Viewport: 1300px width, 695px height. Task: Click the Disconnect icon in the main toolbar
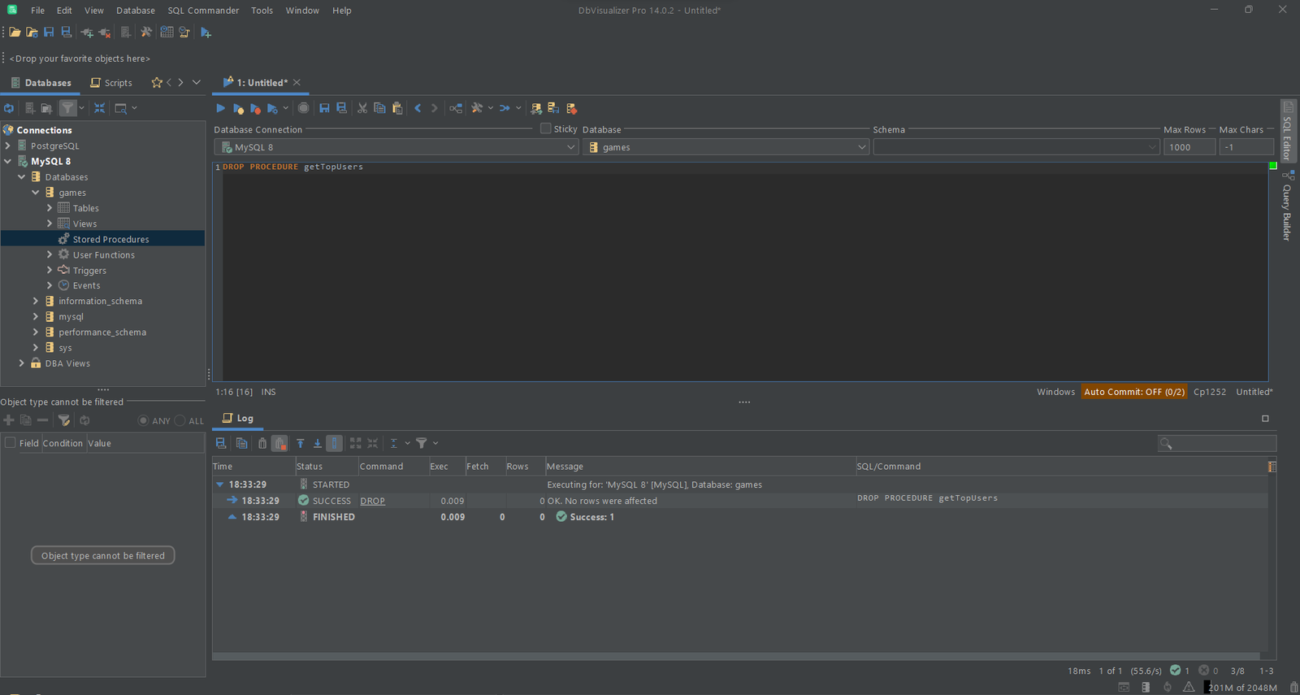pyautogui.click(x=104, y=31)
